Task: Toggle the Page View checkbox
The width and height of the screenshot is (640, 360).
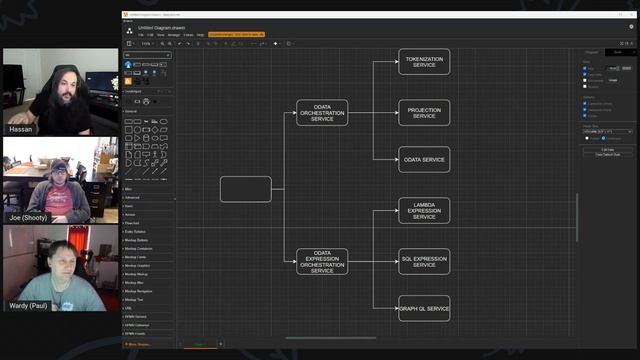Action: (x=585, y=74)
